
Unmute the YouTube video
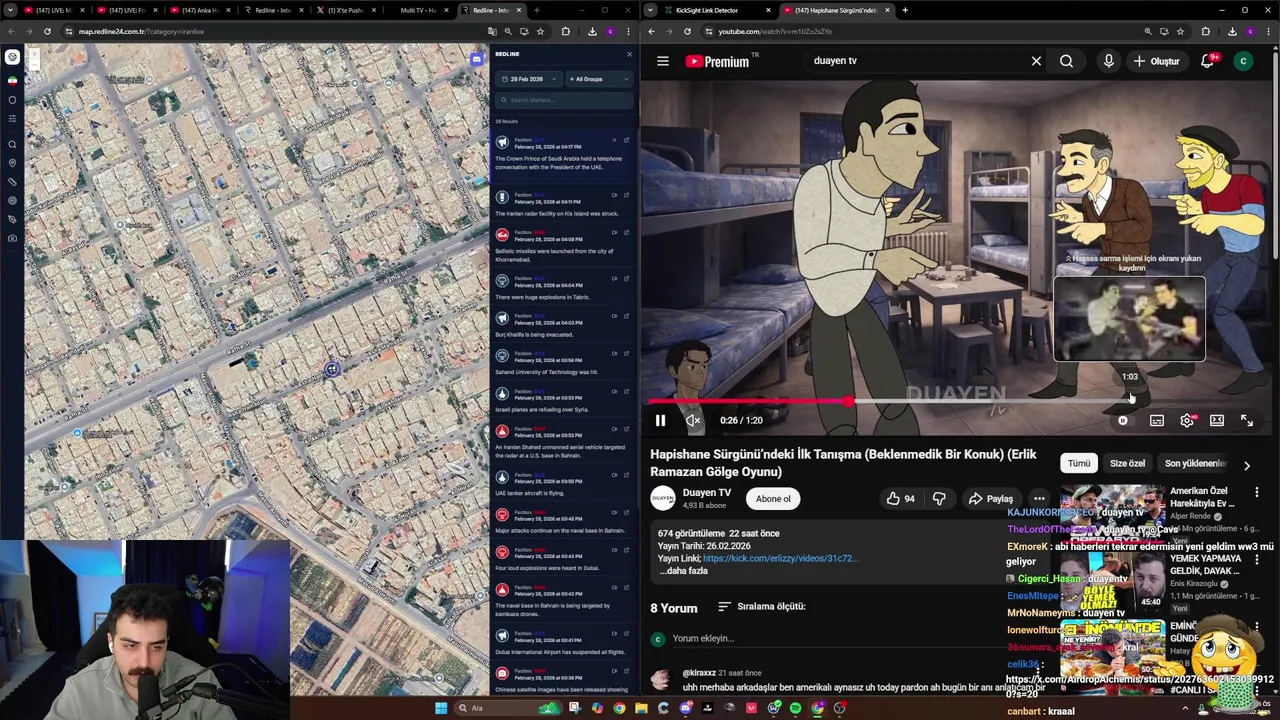[x=693, y=420]
